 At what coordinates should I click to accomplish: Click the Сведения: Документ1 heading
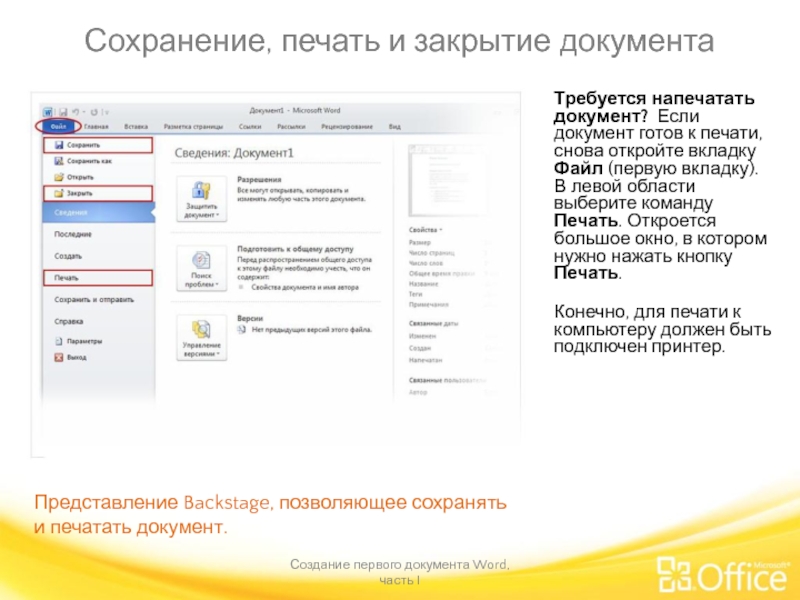point(234,153)
